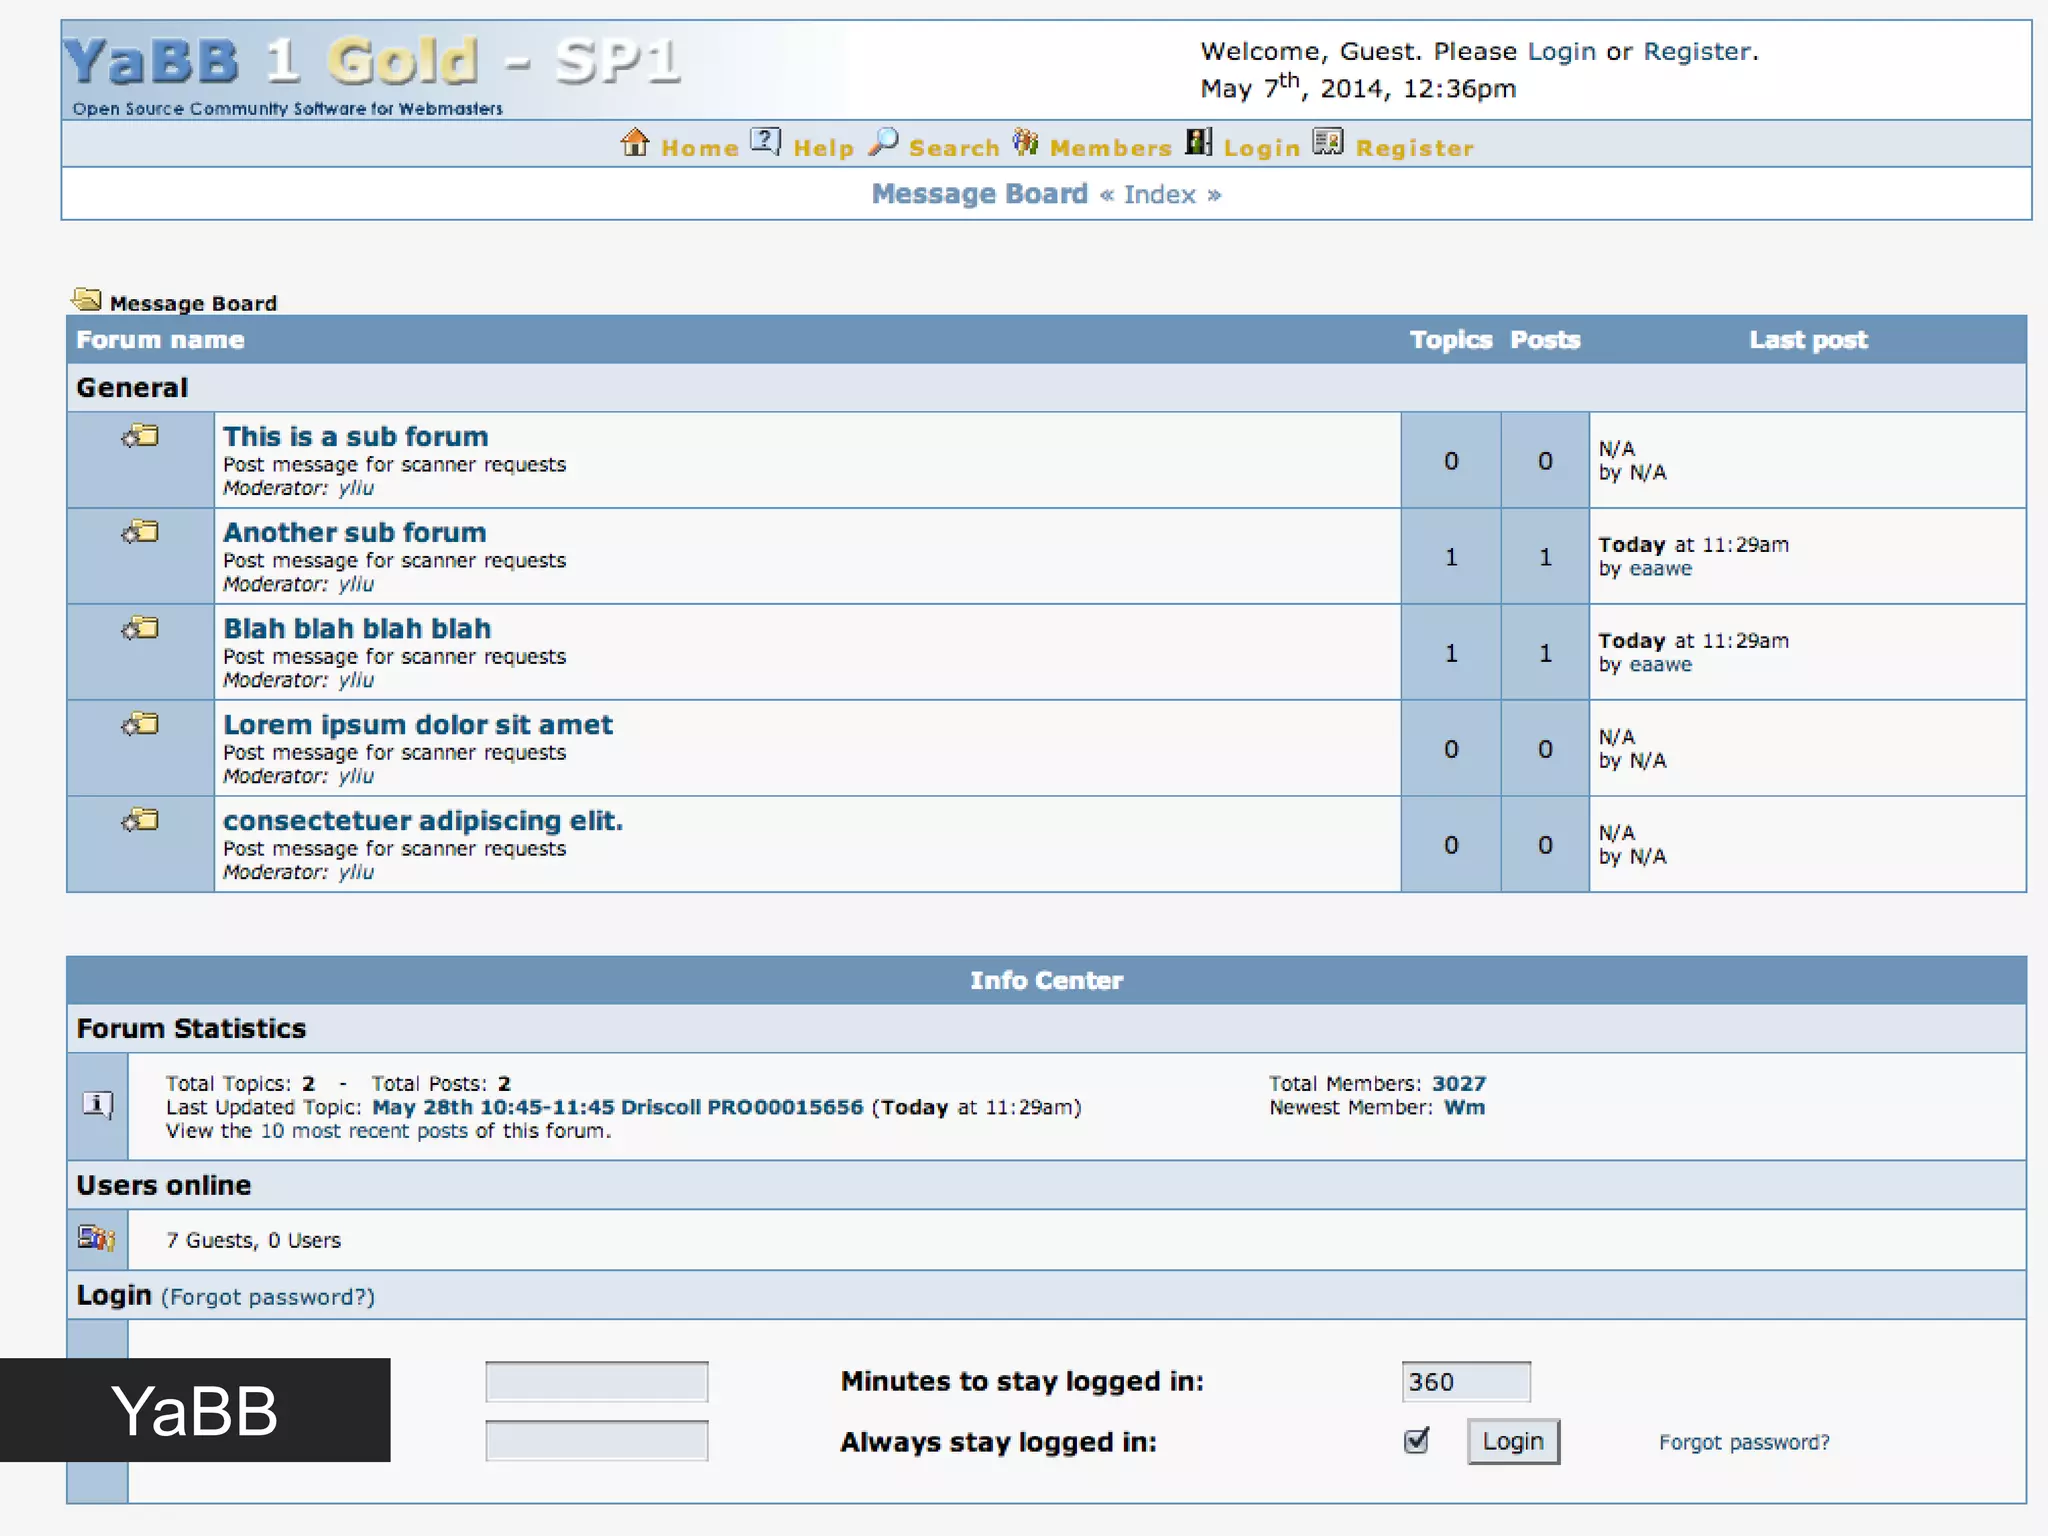
Task: Click the Help question mark icon
Action: (x=765, y=141)
